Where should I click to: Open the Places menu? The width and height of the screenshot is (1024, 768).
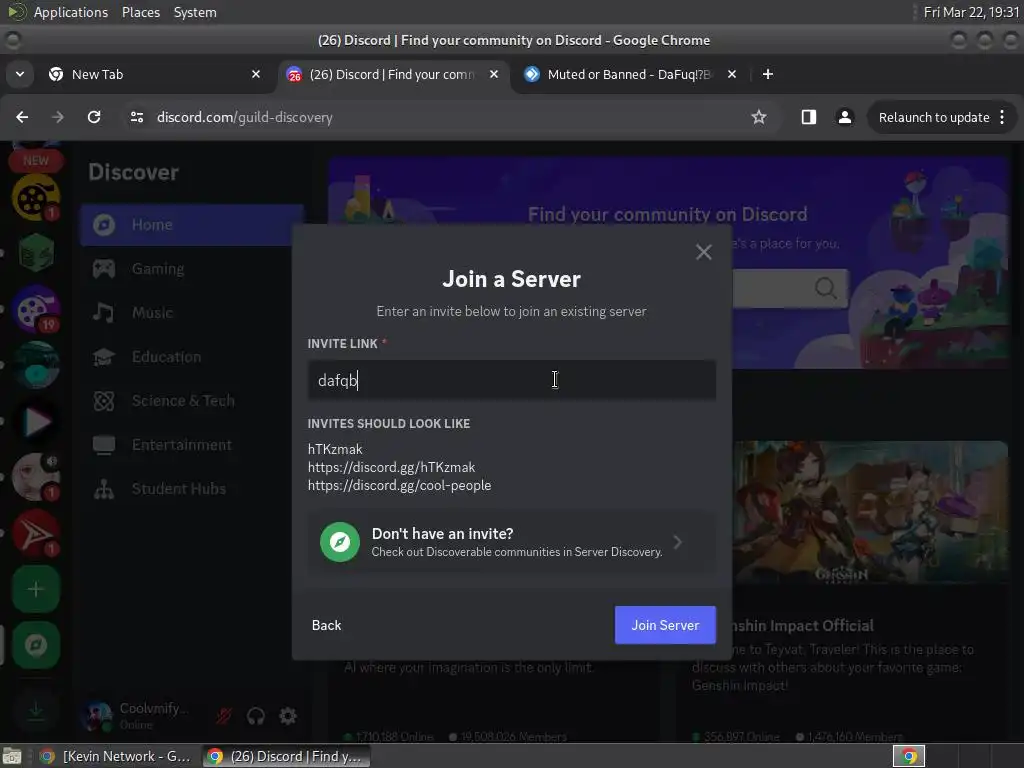coord(140,12)
